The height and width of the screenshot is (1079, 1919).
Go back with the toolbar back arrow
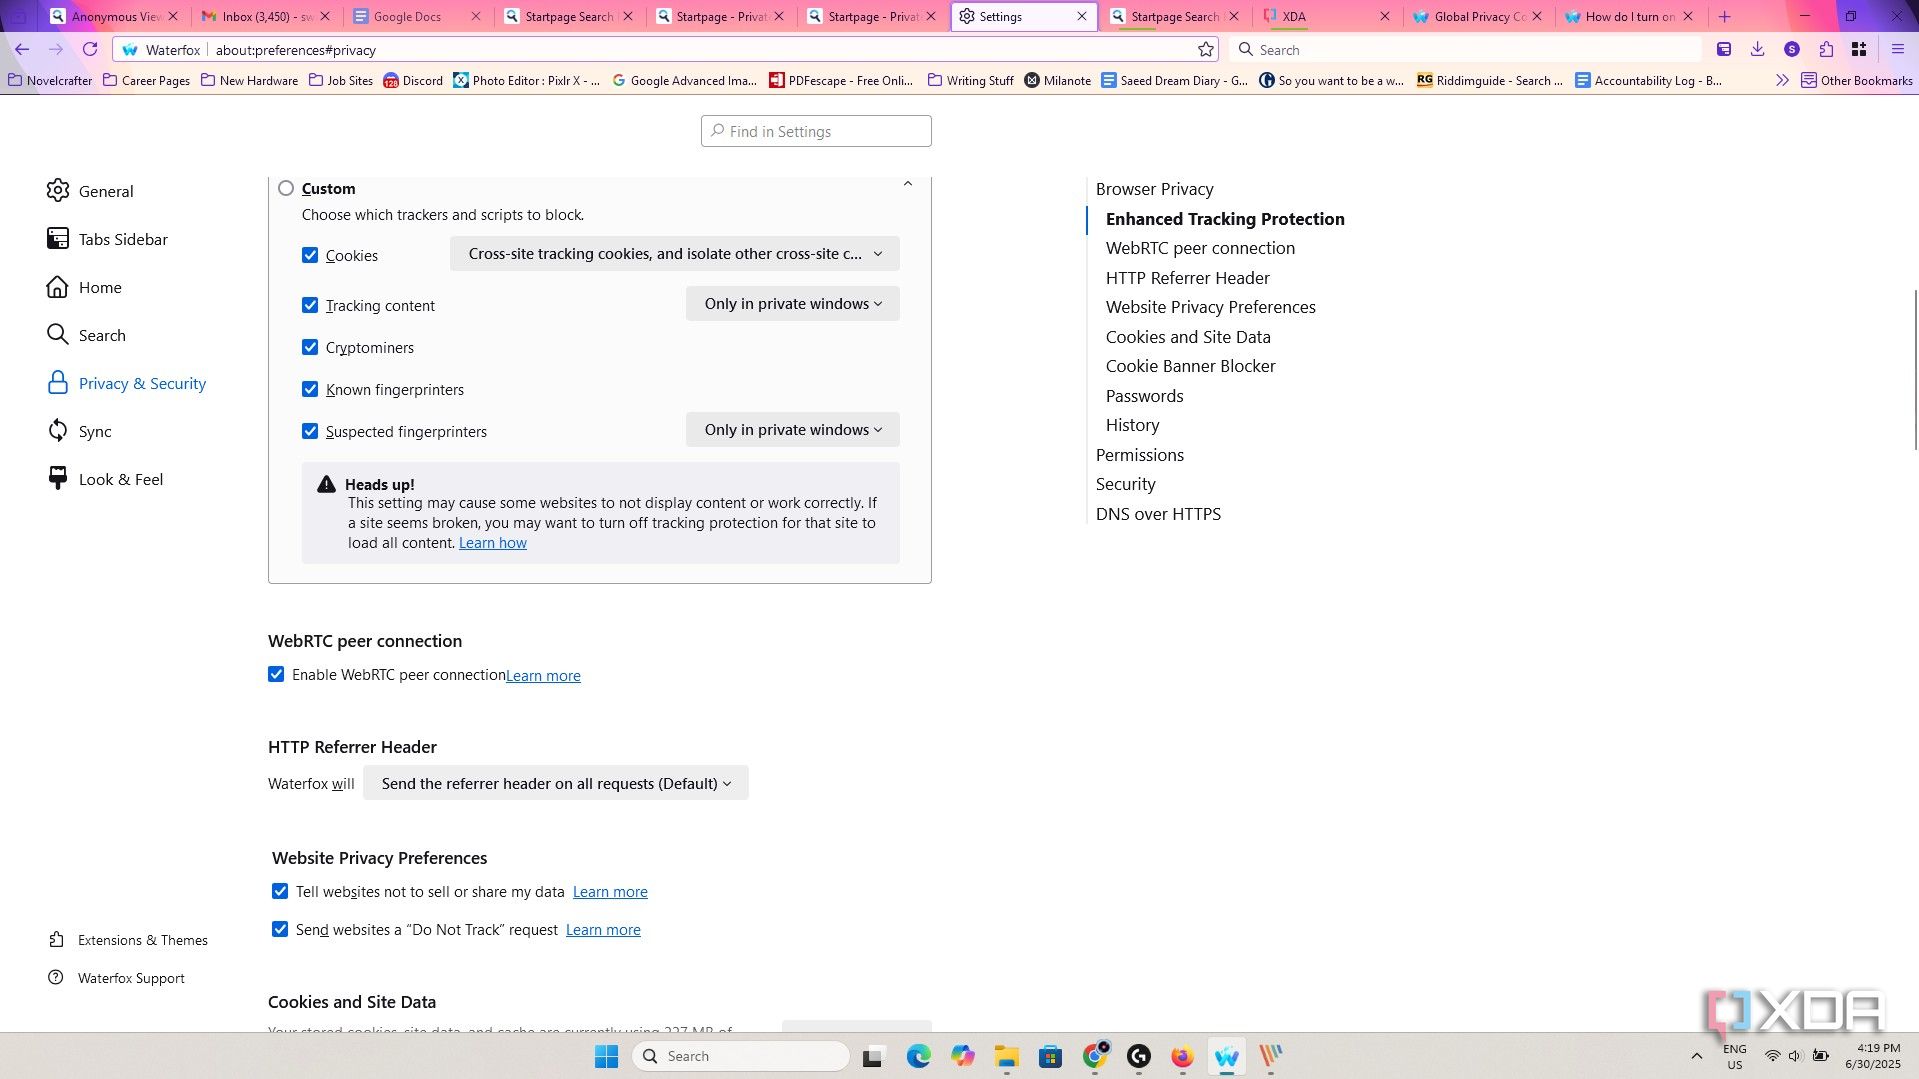tap(22, 49)
